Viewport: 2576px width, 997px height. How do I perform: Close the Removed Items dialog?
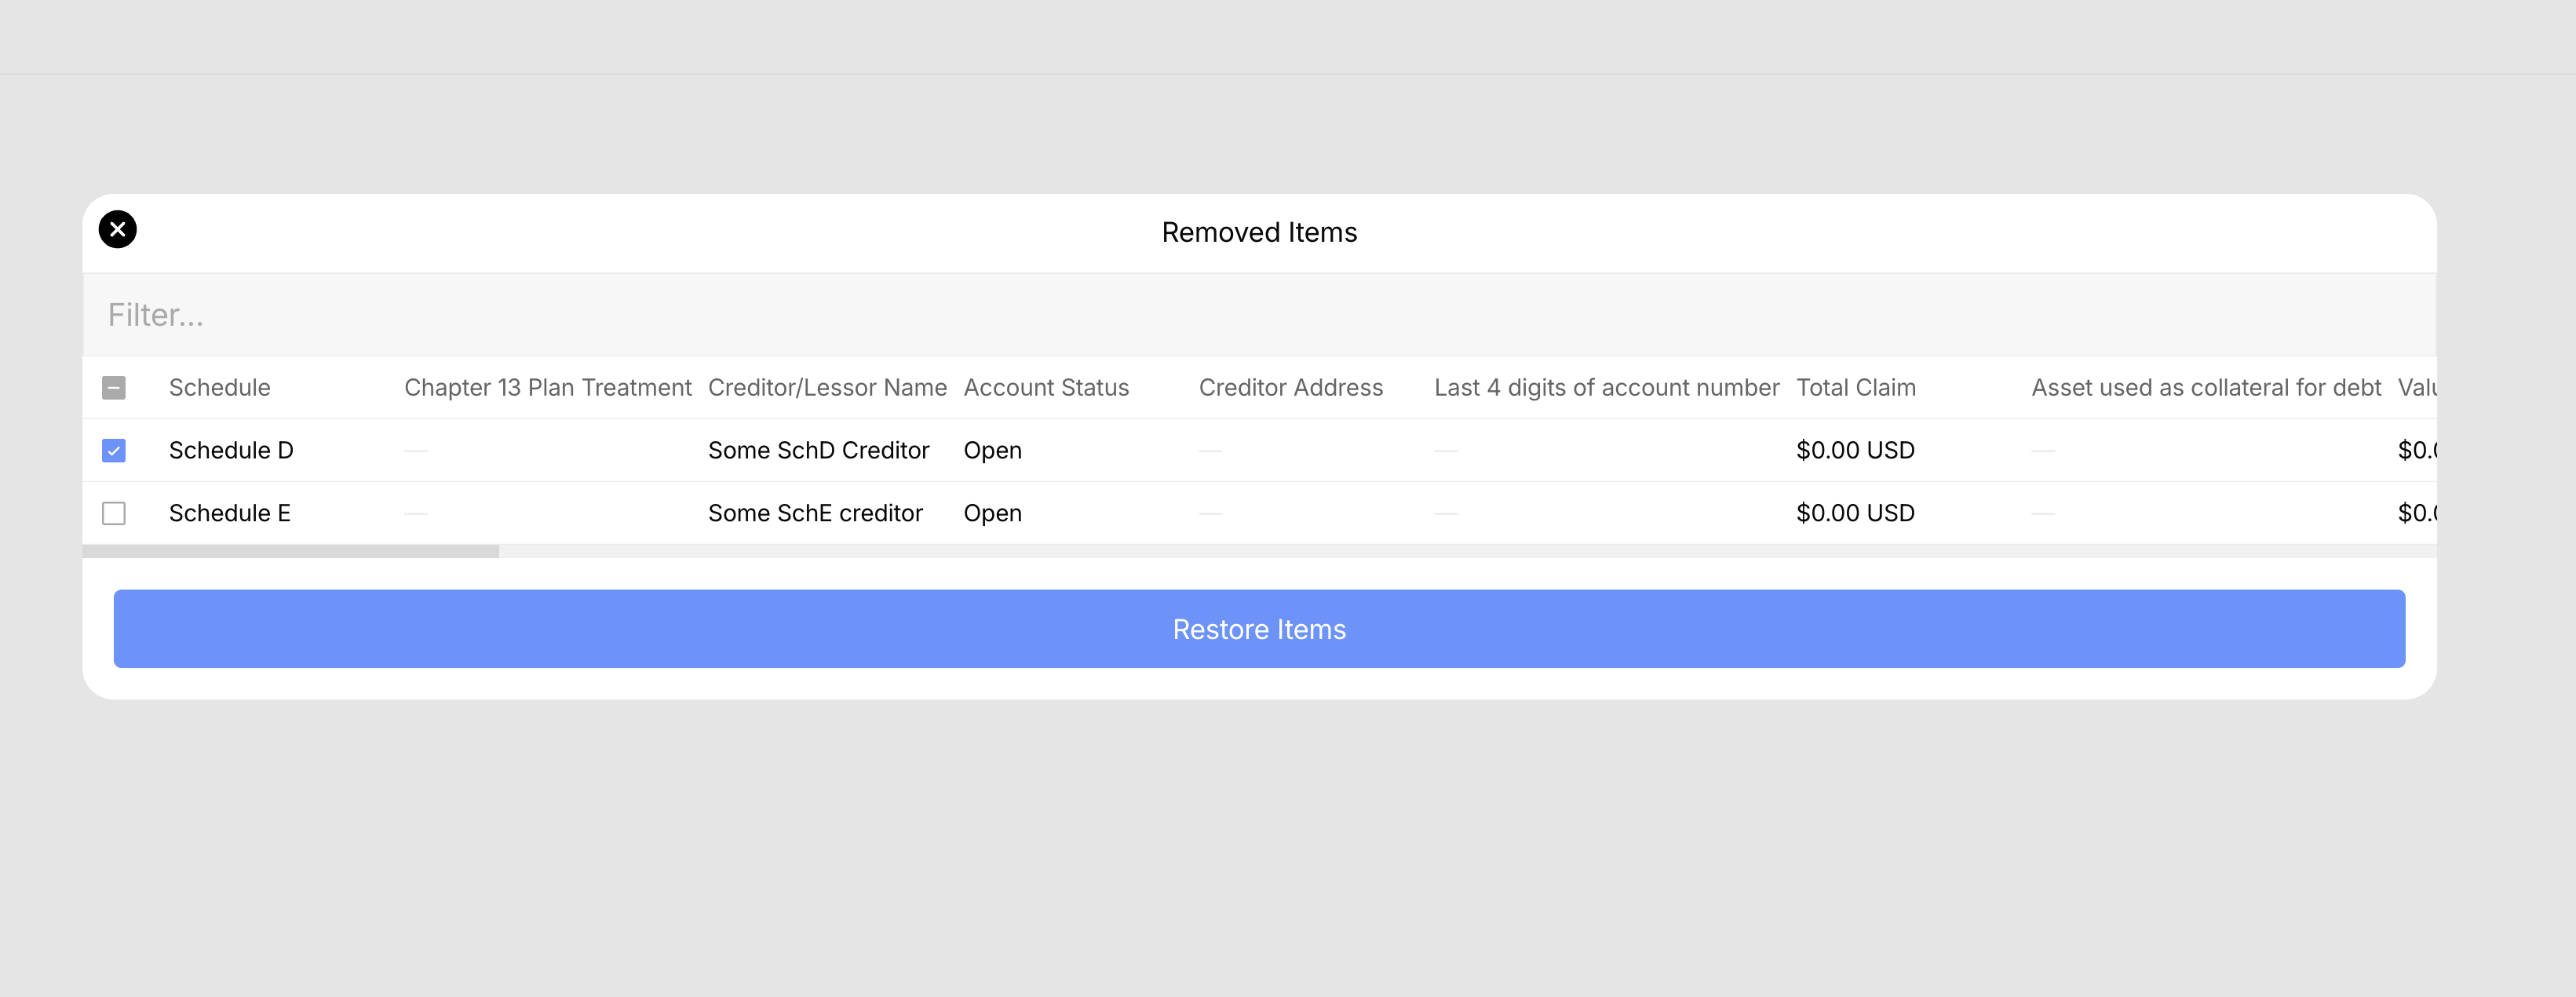pyautogui.click(x=117, y=229)
